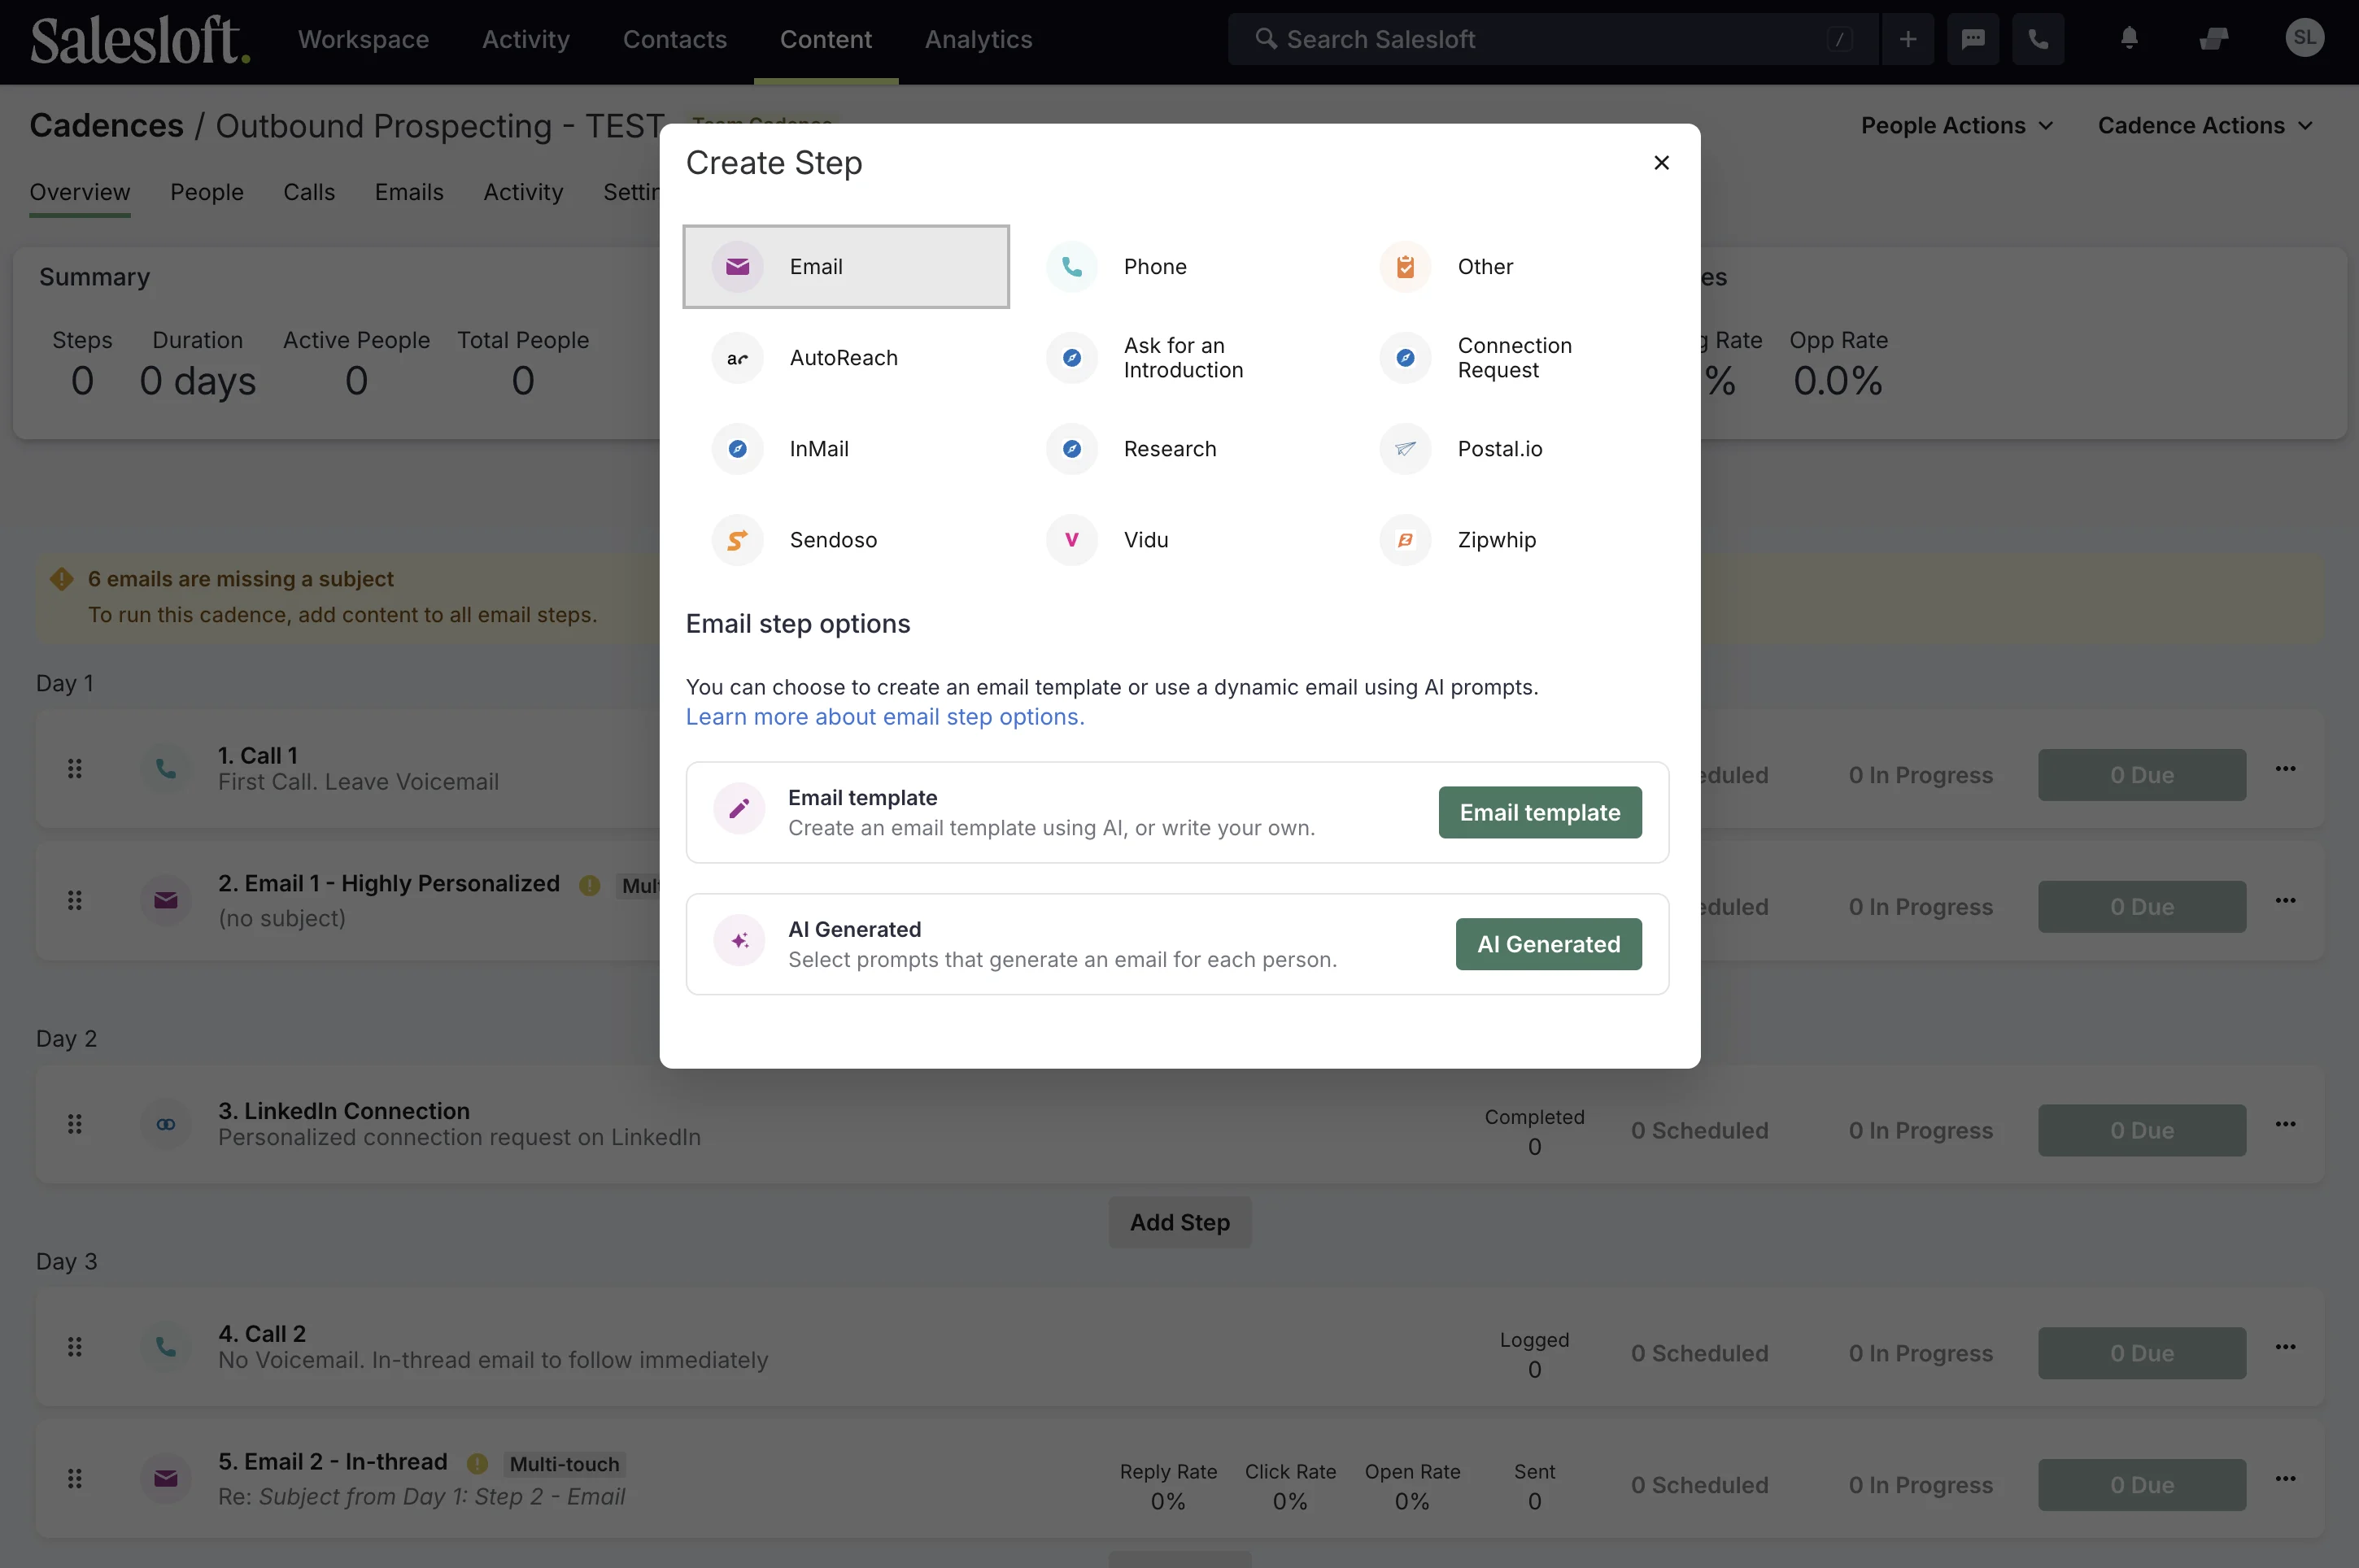Click LinkedIn icon of step 3
The width and height of the screenshot is (2359, 1568).
[166, 1124]
